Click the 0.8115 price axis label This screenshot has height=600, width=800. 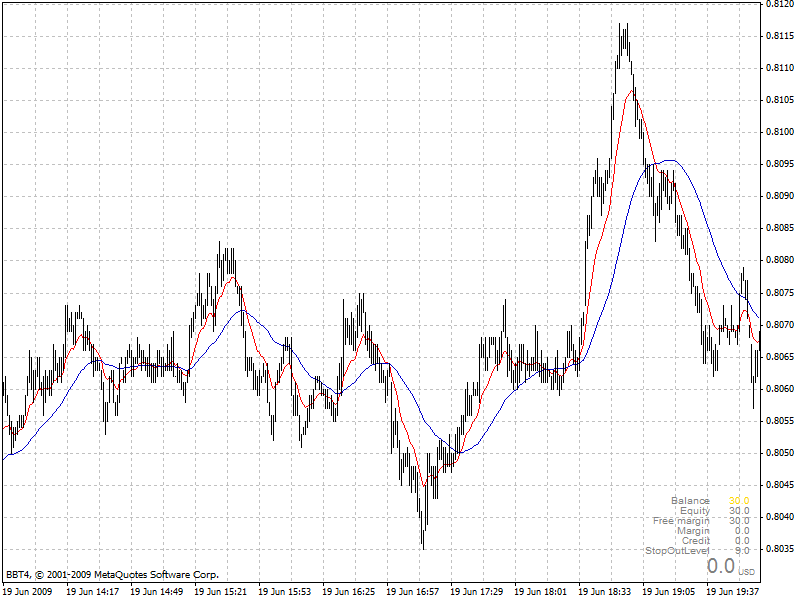click(x=780, y=36)
